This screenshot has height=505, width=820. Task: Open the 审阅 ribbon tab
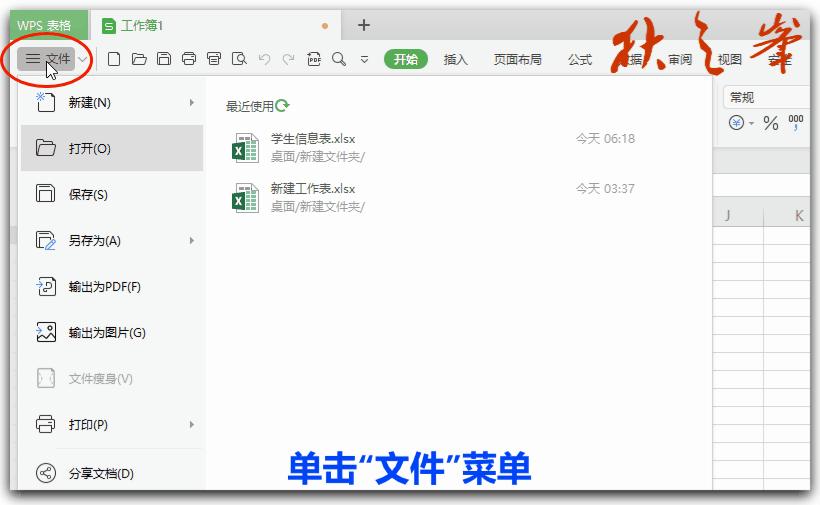pyautogui.click(x=680, y=60)
